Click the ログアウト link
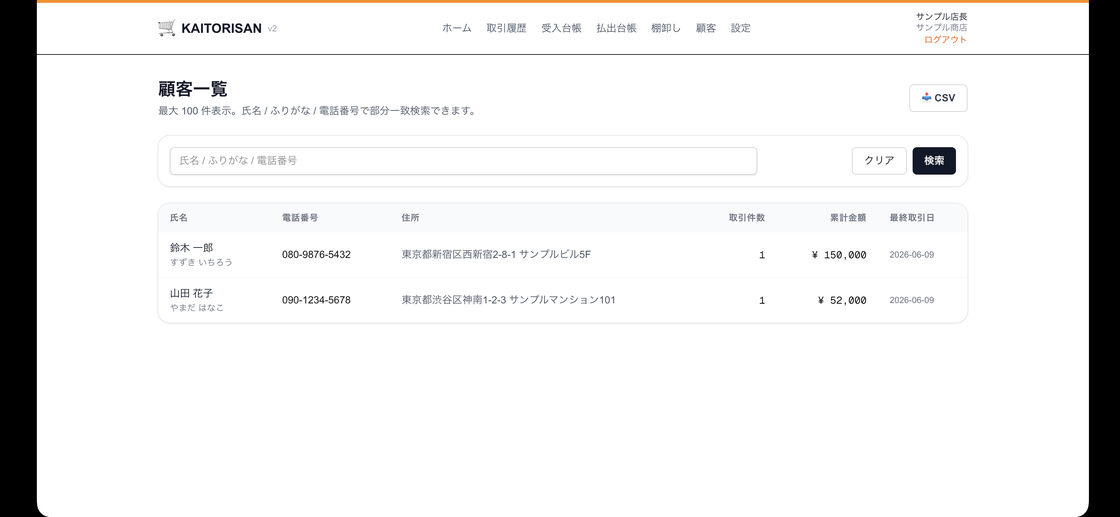This screenshot has width=1120, height=517. tap(946, 40)
